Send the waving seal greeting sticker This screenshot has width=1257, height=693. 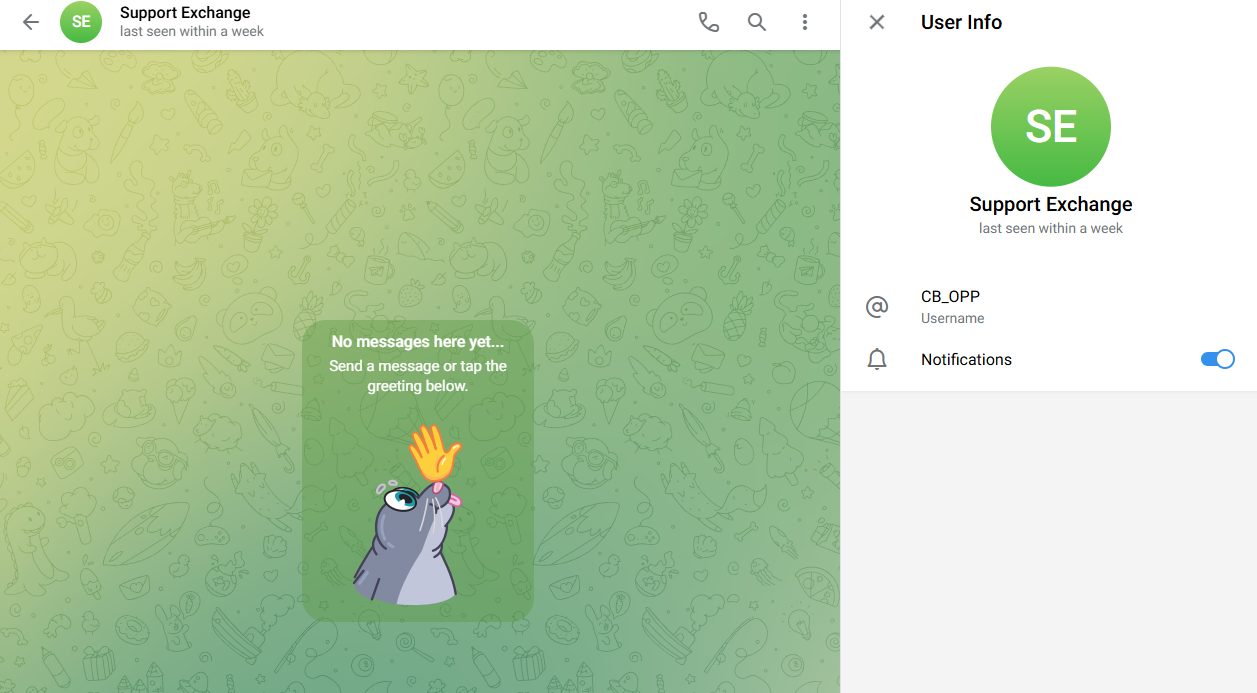pyautogui.click(x=405, y=540)
